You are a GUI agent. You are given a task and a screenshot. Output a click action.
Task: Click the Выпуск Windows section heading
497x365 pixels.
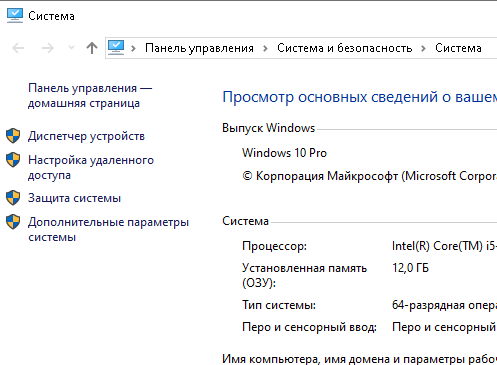click(x=269, y=128)
